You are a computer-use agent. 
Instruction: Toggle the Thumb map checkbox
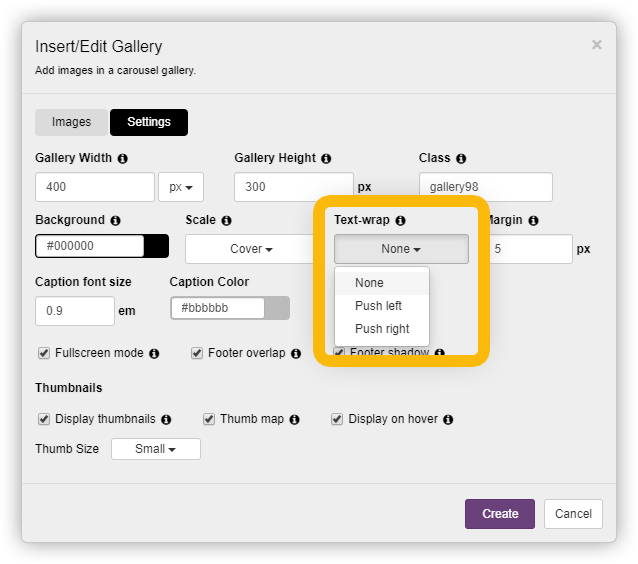point(209,419)
